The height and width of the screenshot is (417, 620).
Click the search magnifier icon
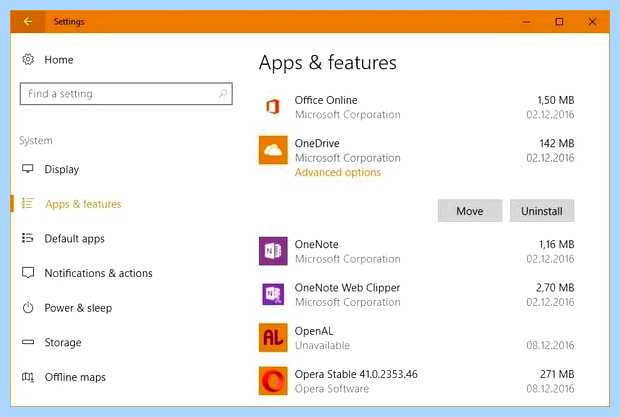pos(223,94)
